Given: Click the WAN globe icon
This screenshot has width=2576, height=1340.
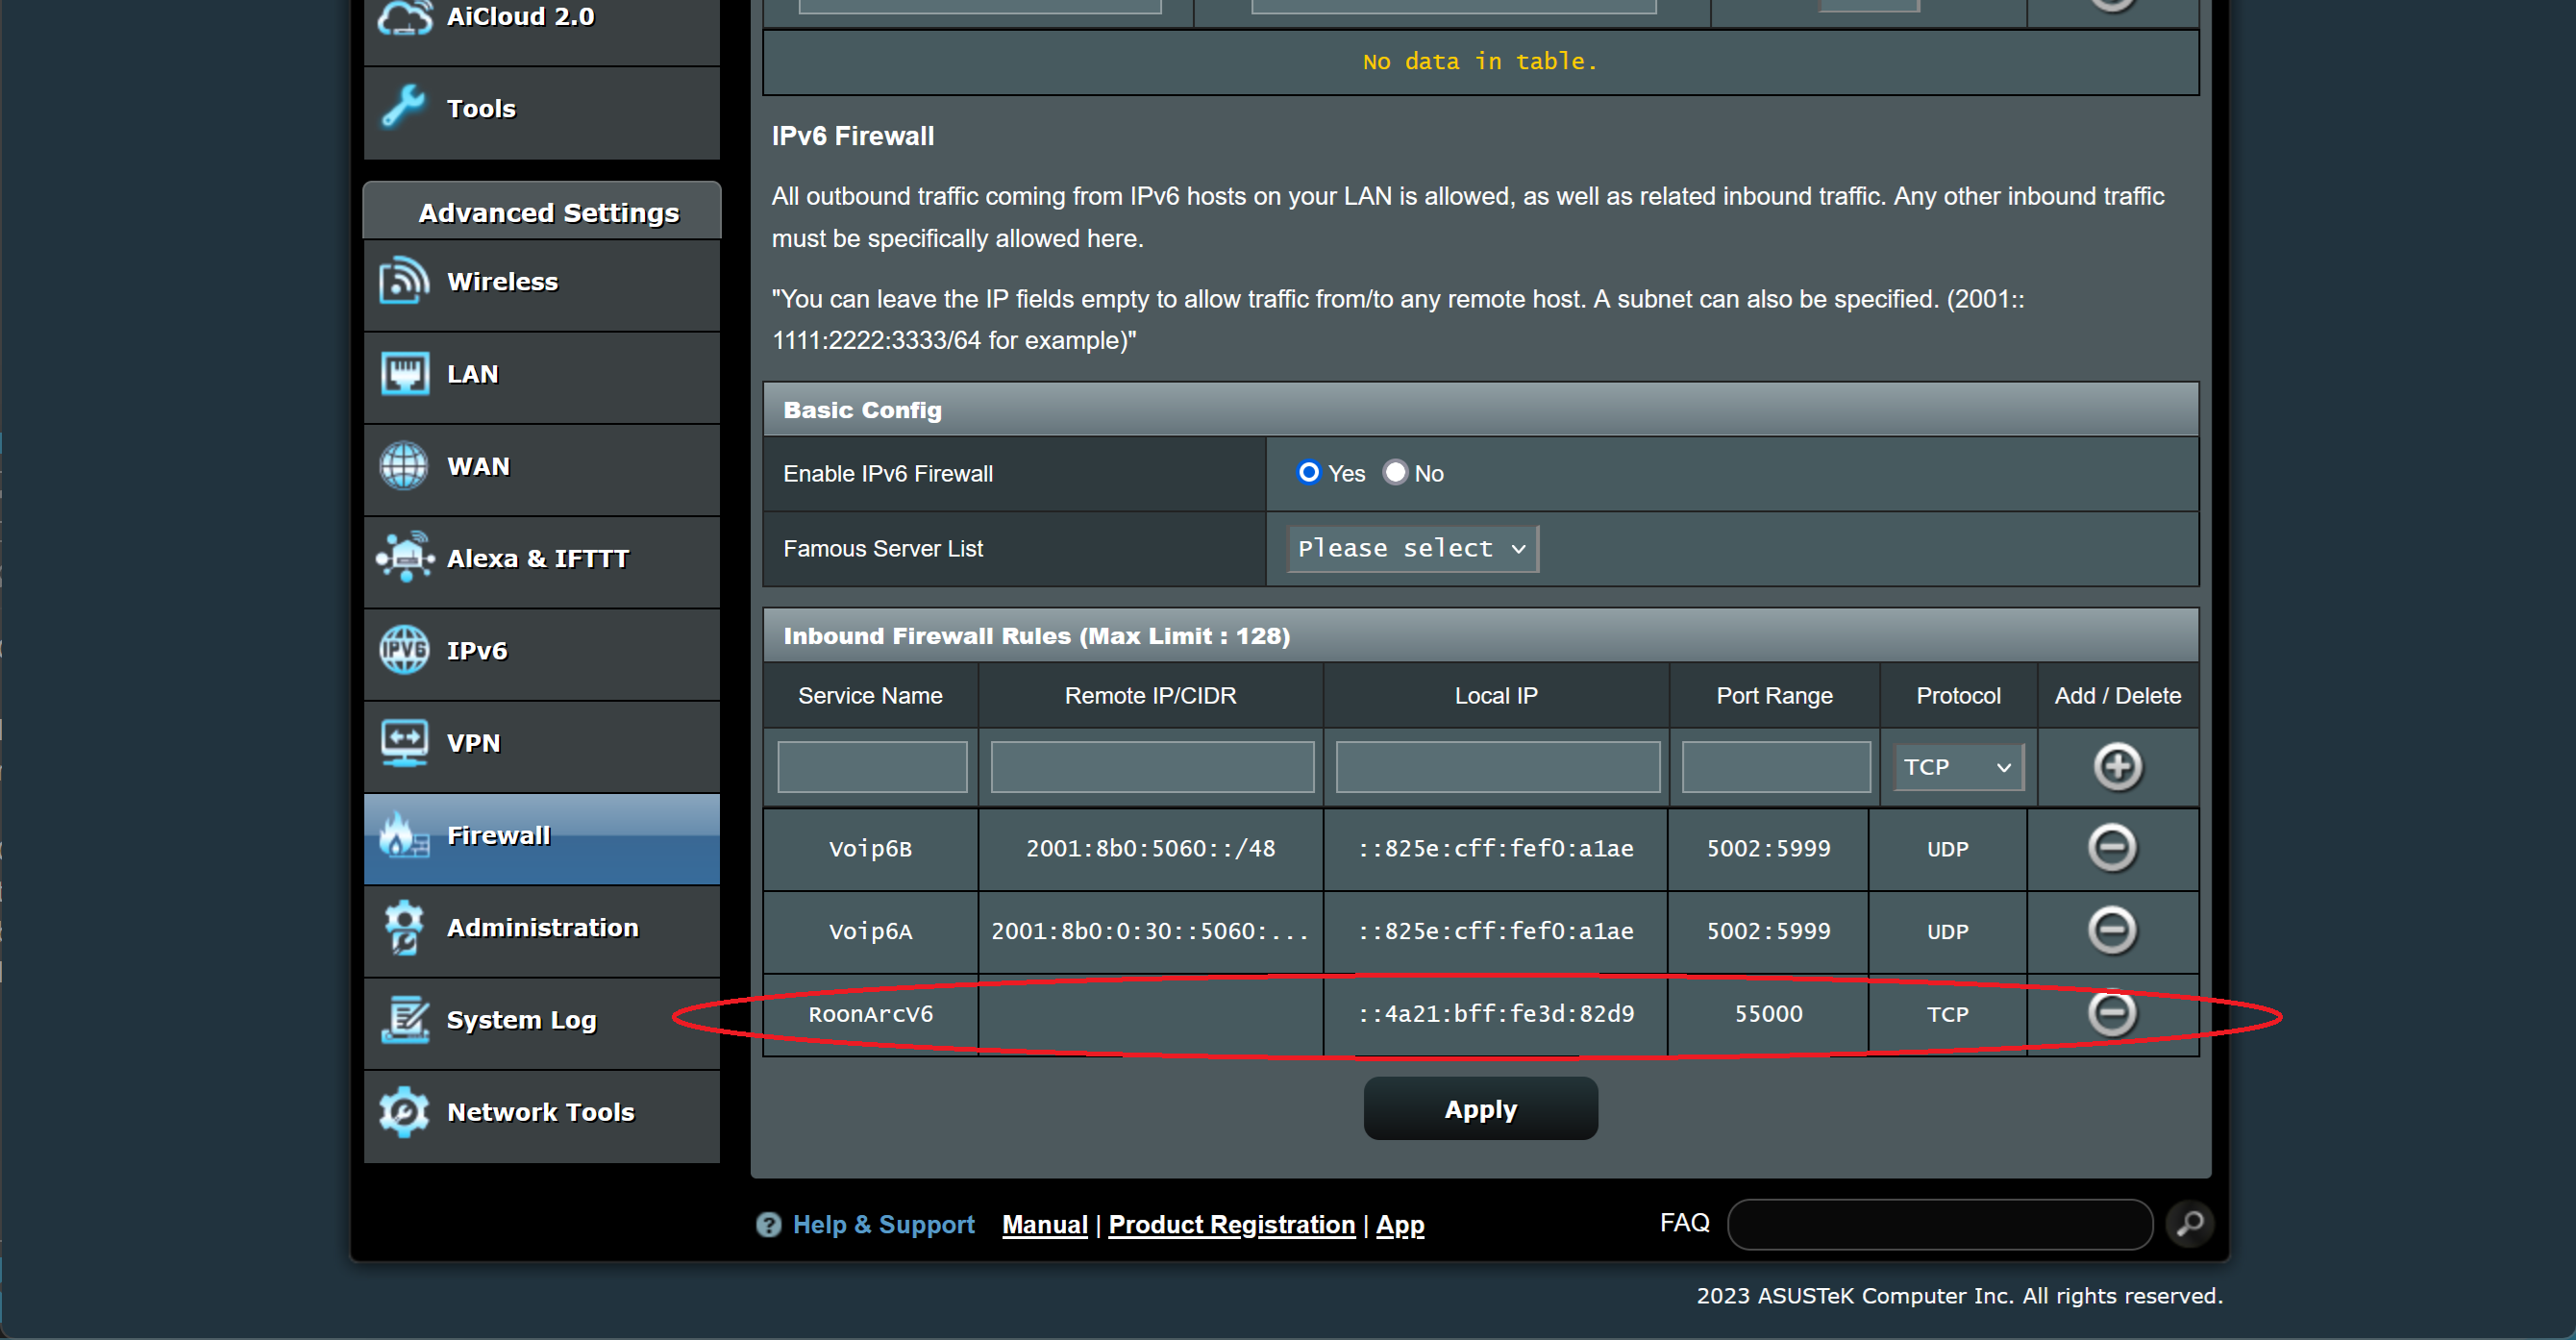Looking at the screenshot, I should [x=404, y=466].
